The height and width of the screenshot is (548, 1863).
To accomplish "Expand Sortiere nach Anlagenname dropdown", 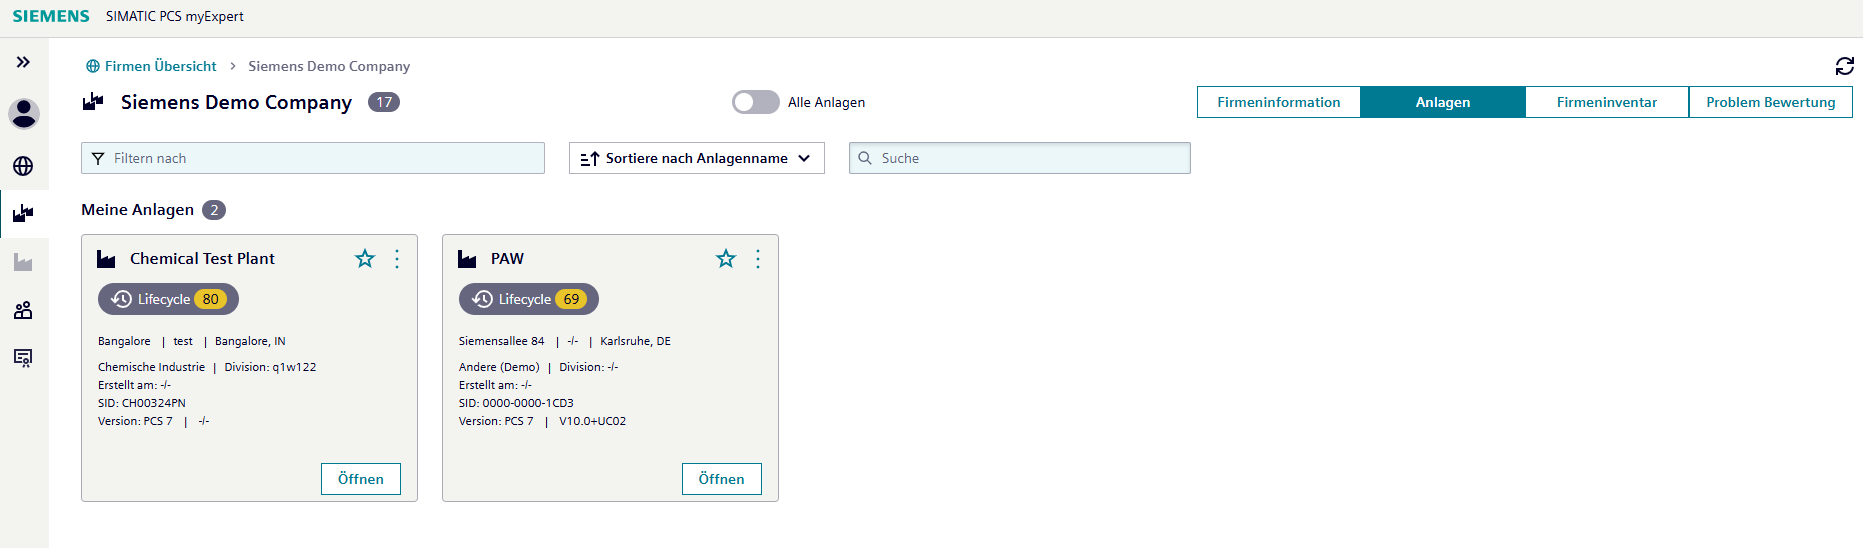I will (696, 158).
